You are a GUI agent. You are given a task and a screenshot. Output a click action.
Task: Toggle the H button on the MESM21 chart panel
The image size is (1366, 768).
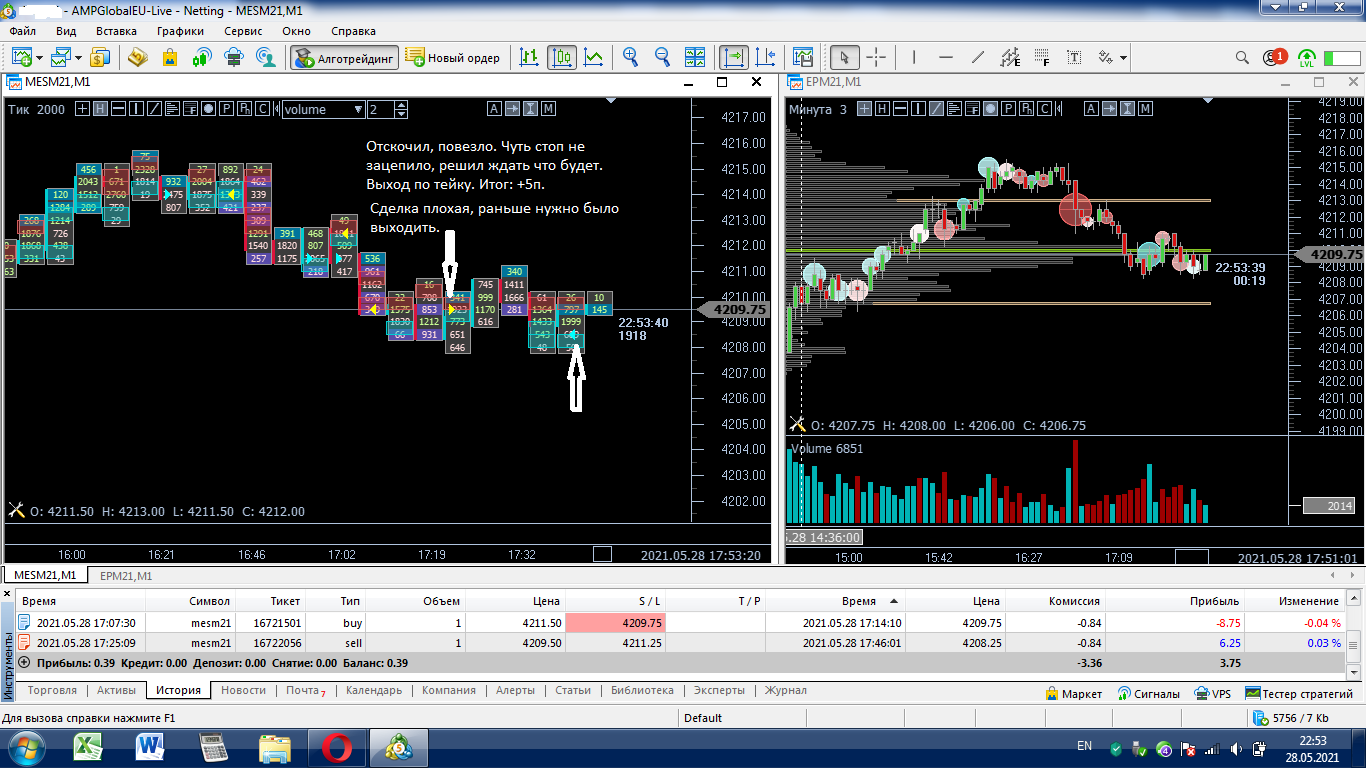pyautogui.click(x=100, y=109)
